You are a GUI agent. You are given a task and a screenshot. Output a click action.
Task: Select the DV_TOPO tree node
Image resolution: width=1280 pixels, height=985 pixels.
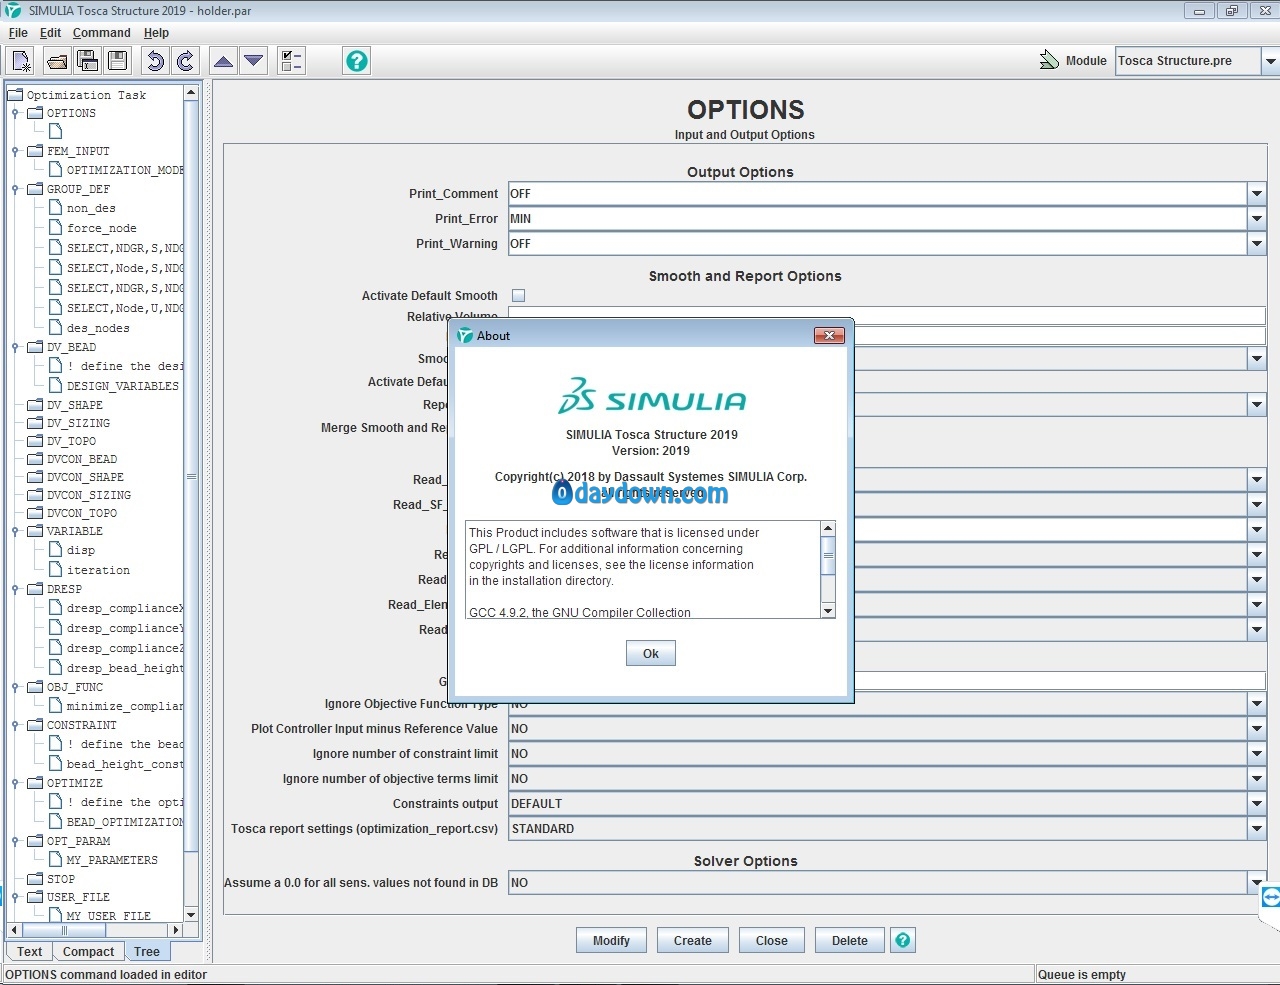71,441
